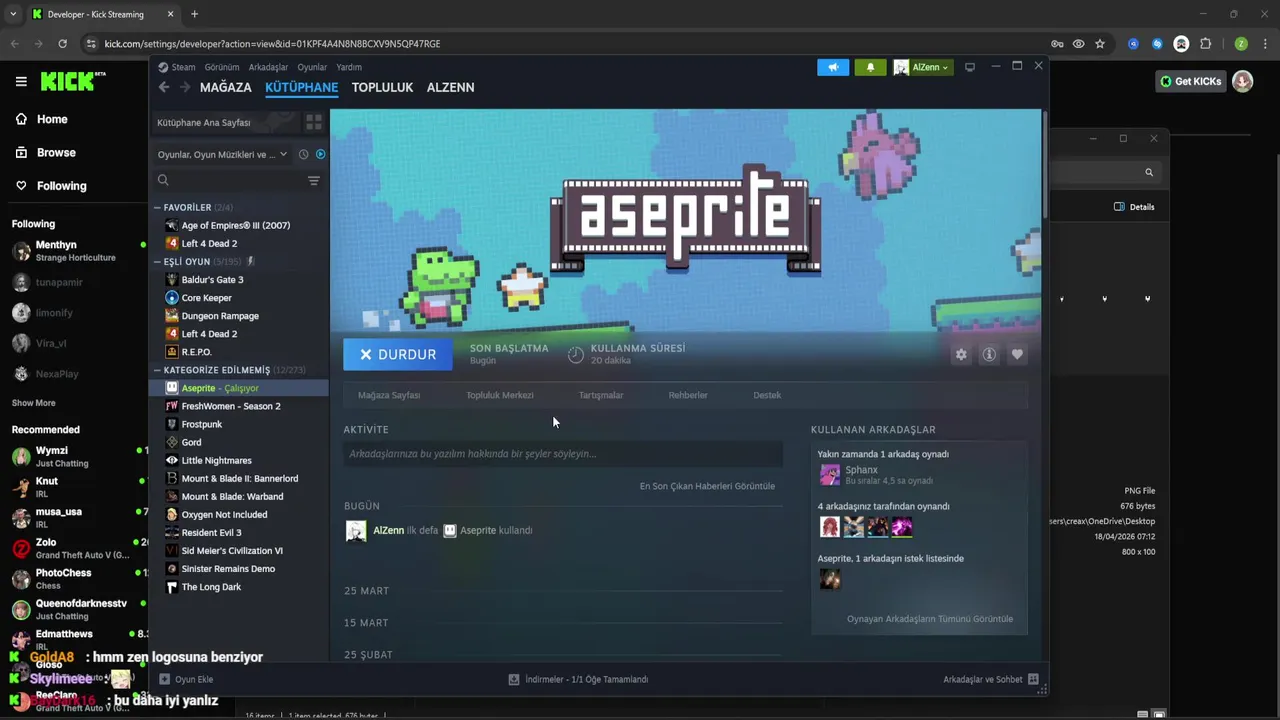Click Kick Following sidebar item
1280x720 pixels.
(51, 185)
